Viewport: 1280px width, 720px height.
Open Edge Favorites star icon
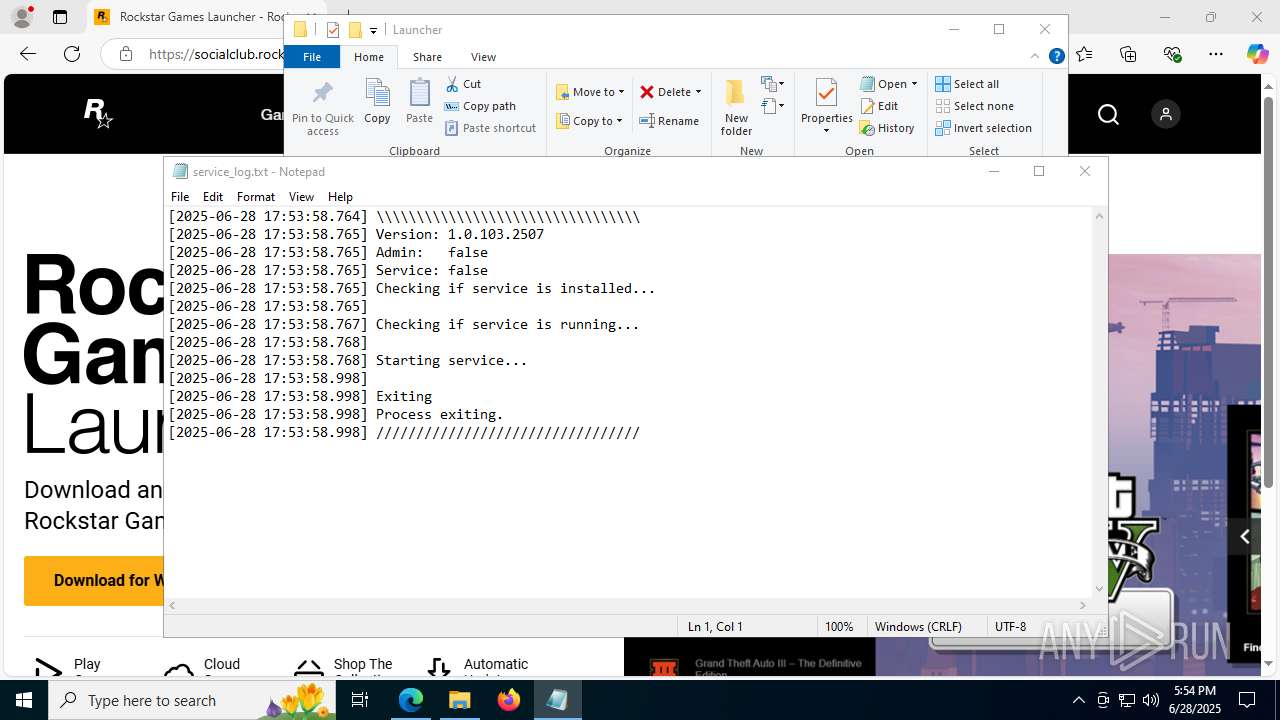coord(1085,54)
